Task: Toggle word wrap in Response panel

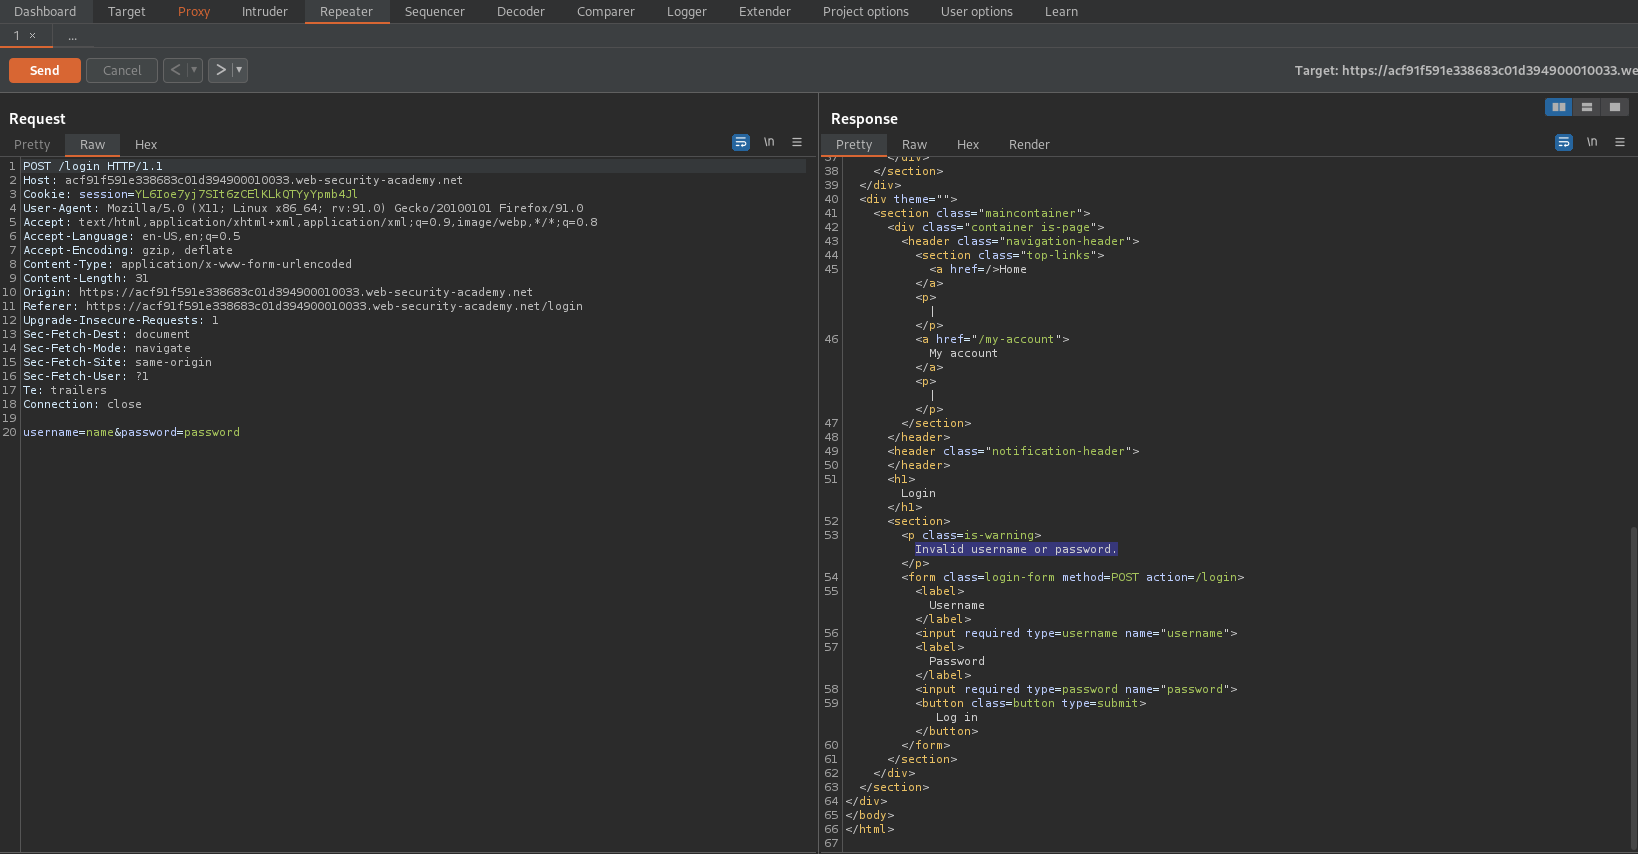Action: 1564,143
